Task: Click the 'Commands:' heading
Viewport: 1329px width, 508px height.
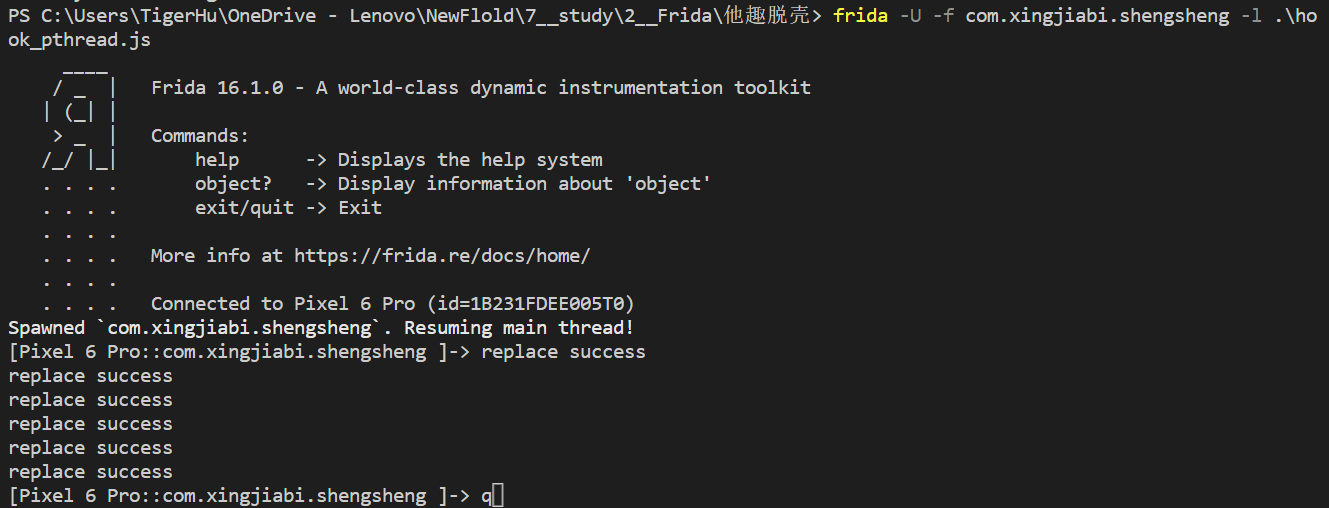Action: [x=200, y=136]
